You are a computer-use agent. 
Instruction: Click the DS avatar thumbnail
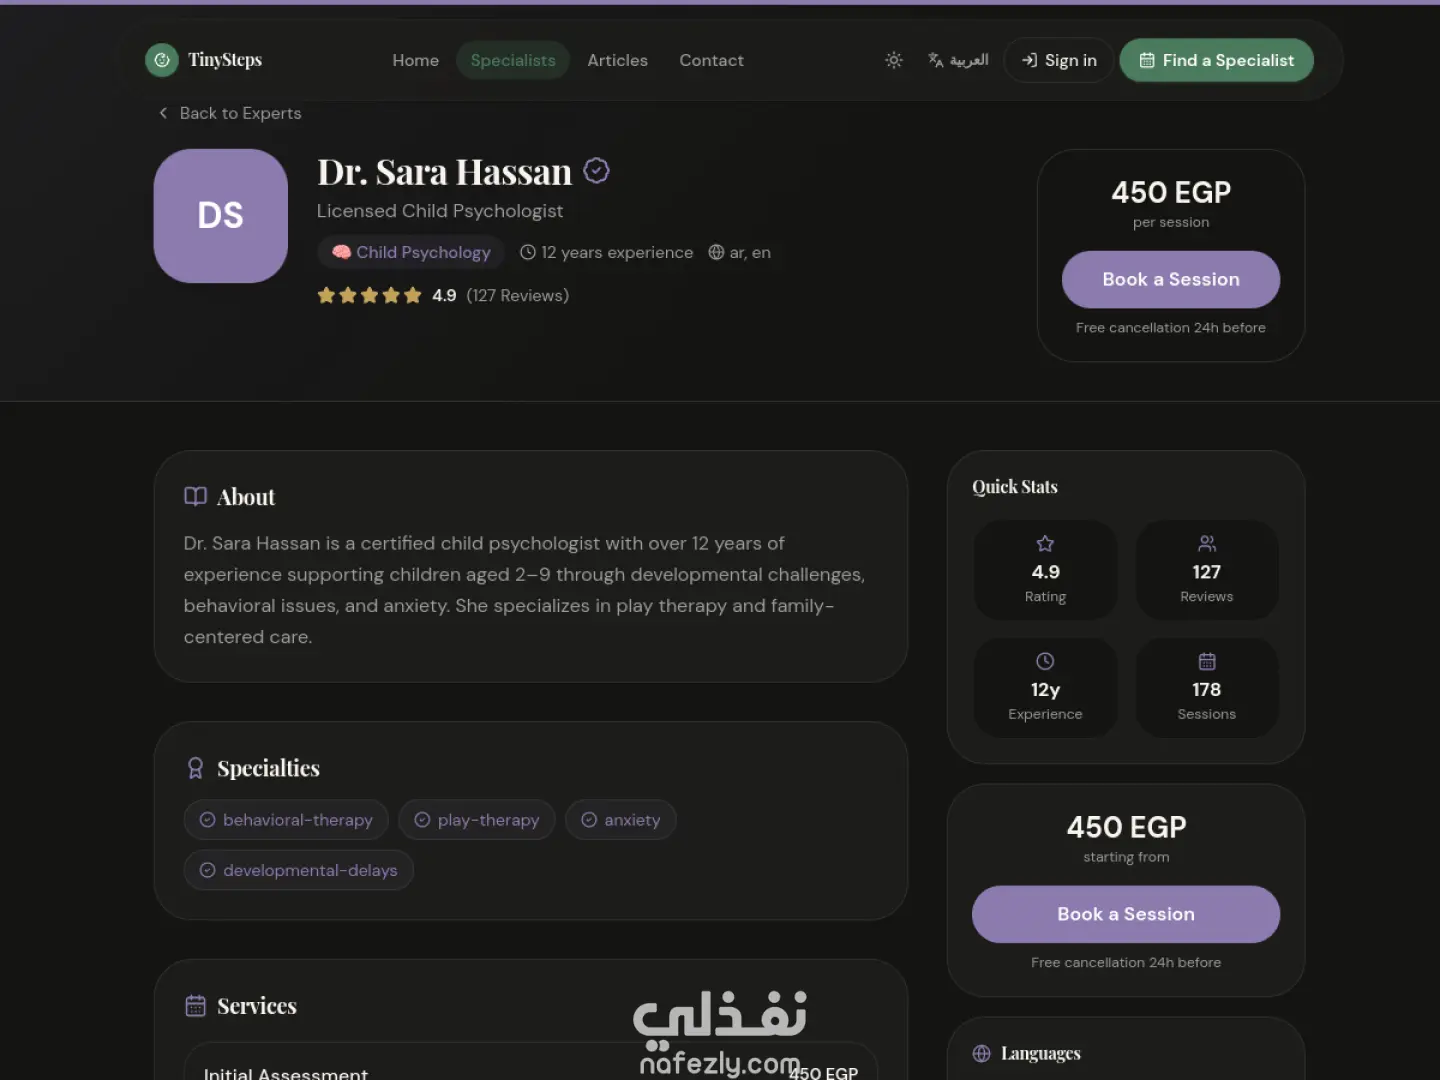pyautogui.click(x=221, y=216)
